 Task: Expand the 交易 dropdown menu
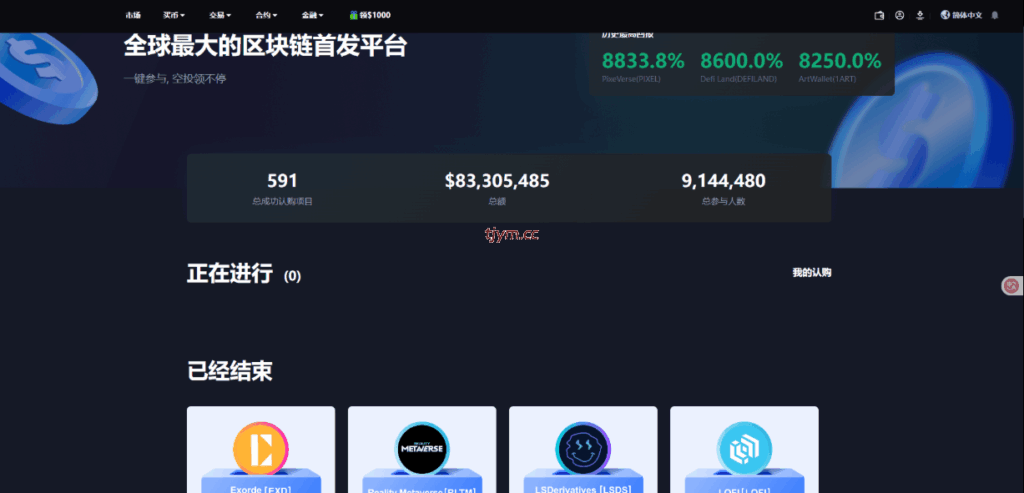tap(220, 16)
